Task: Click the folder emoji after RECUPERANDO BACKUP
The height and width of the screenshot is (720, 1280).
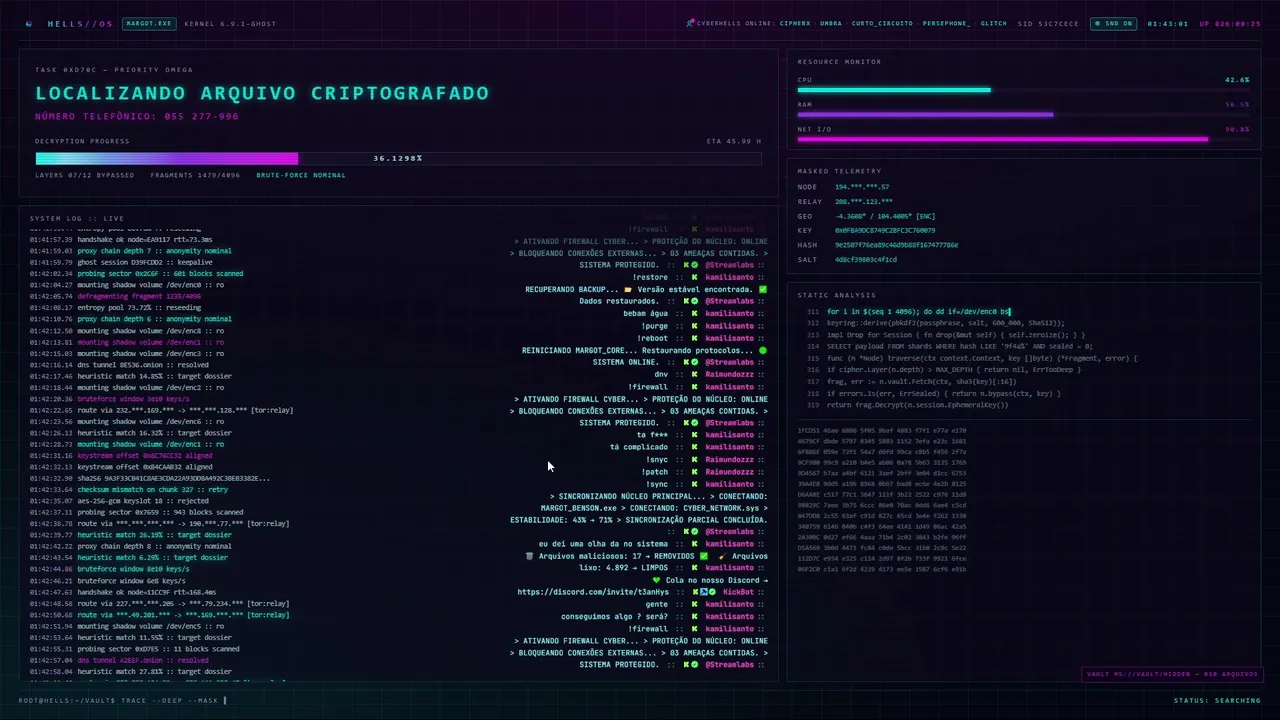Action: pyautogui.click(x=627, y=289)
